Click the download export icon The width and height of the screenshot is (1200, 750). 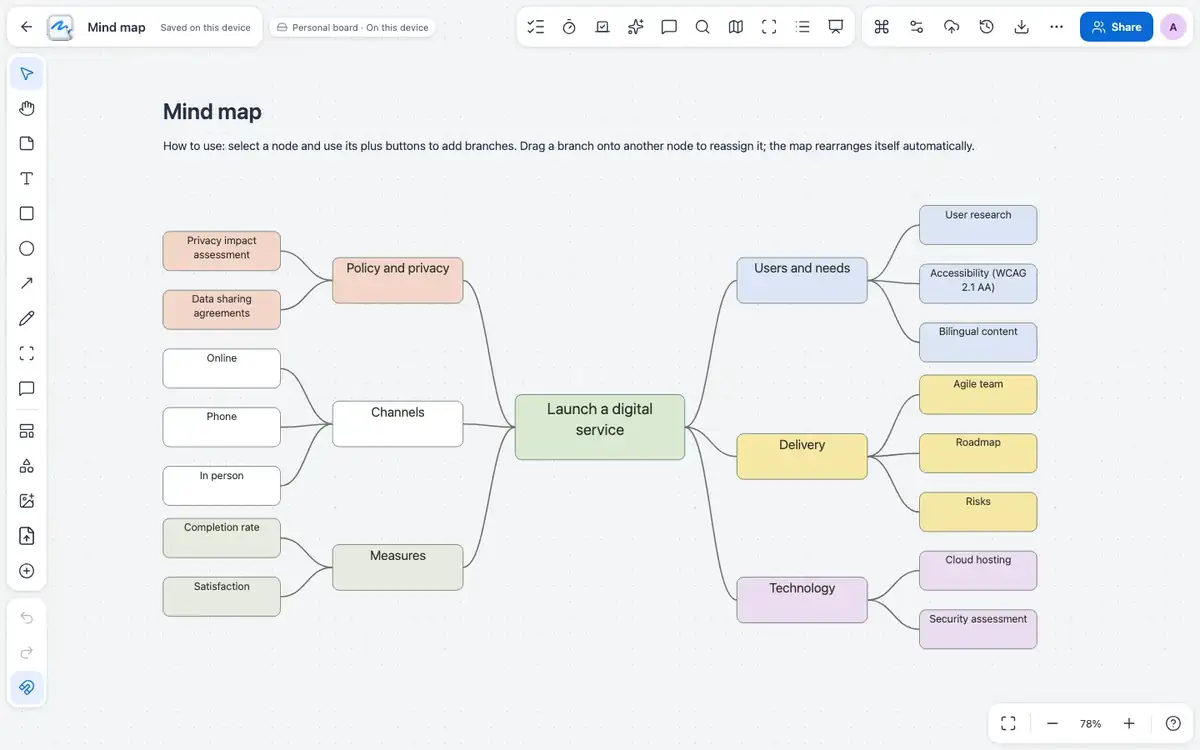pos(1021,27)
